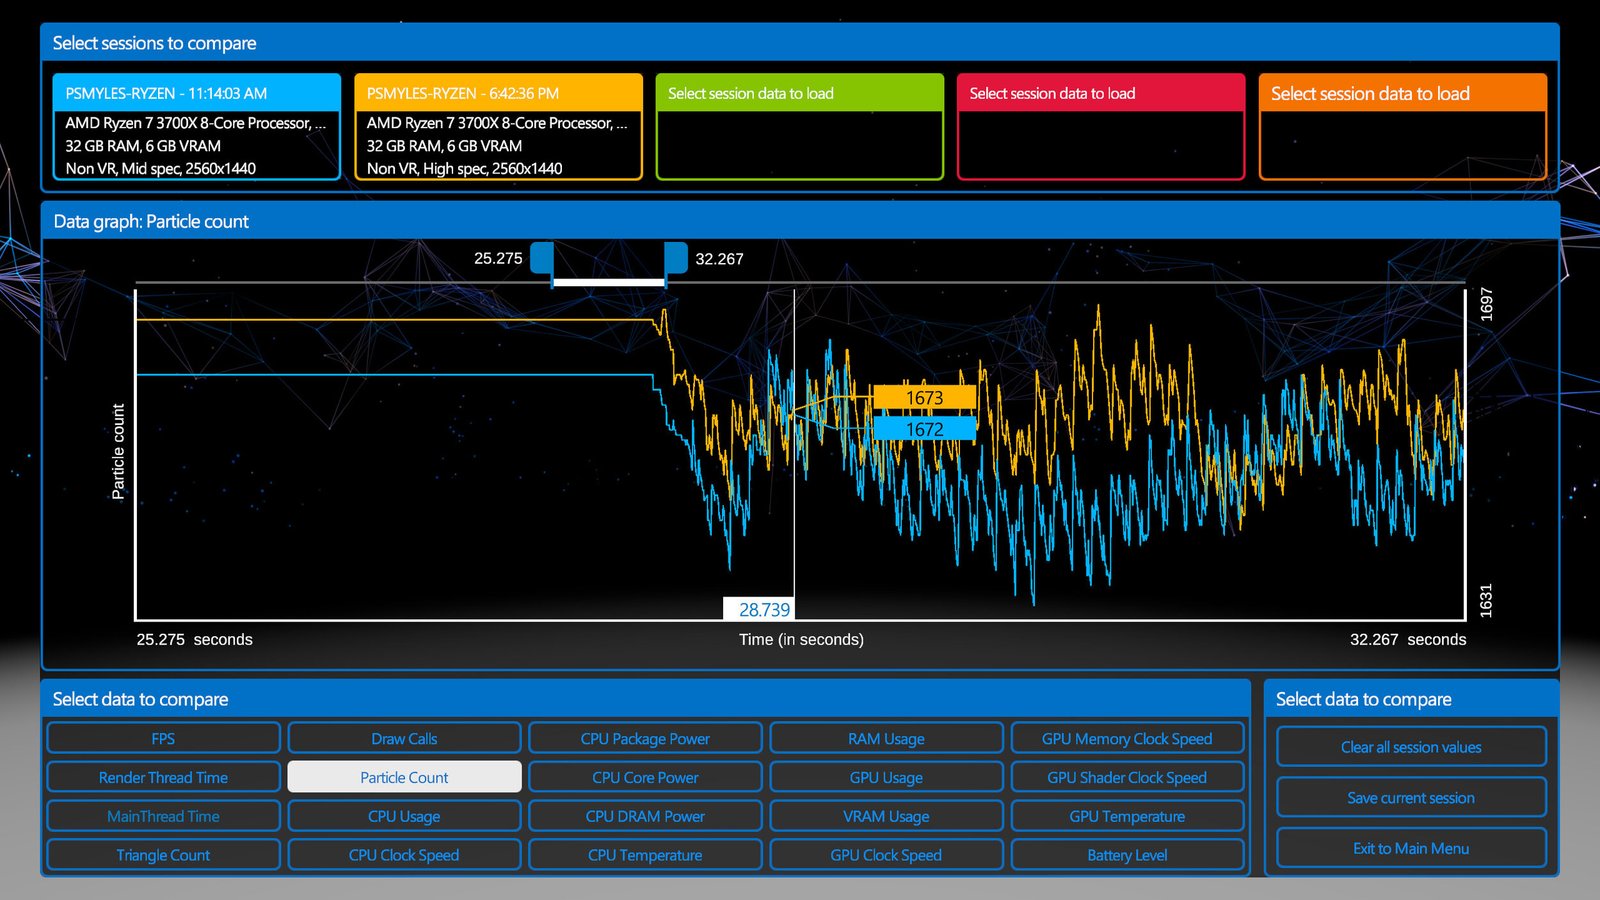Show GPU Temperature graph
The height and width of the screenshot is (900, 1600).
[1127, 816]
